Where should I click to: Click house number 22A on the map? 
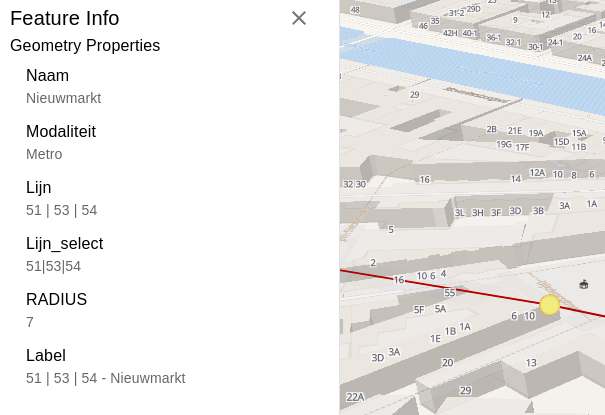[x=355, y=397]
